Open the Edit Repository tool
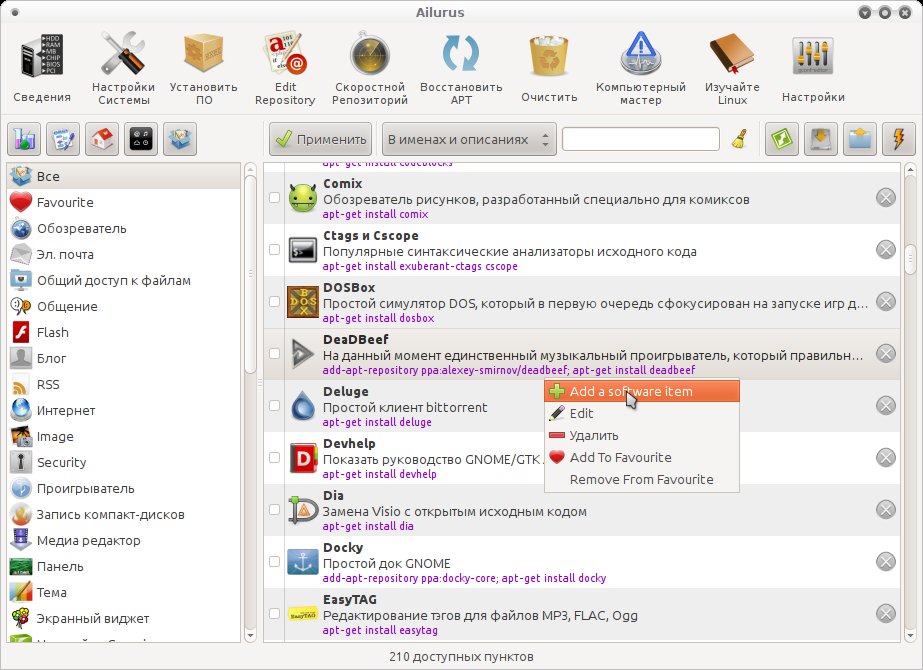 pos(285,68)
